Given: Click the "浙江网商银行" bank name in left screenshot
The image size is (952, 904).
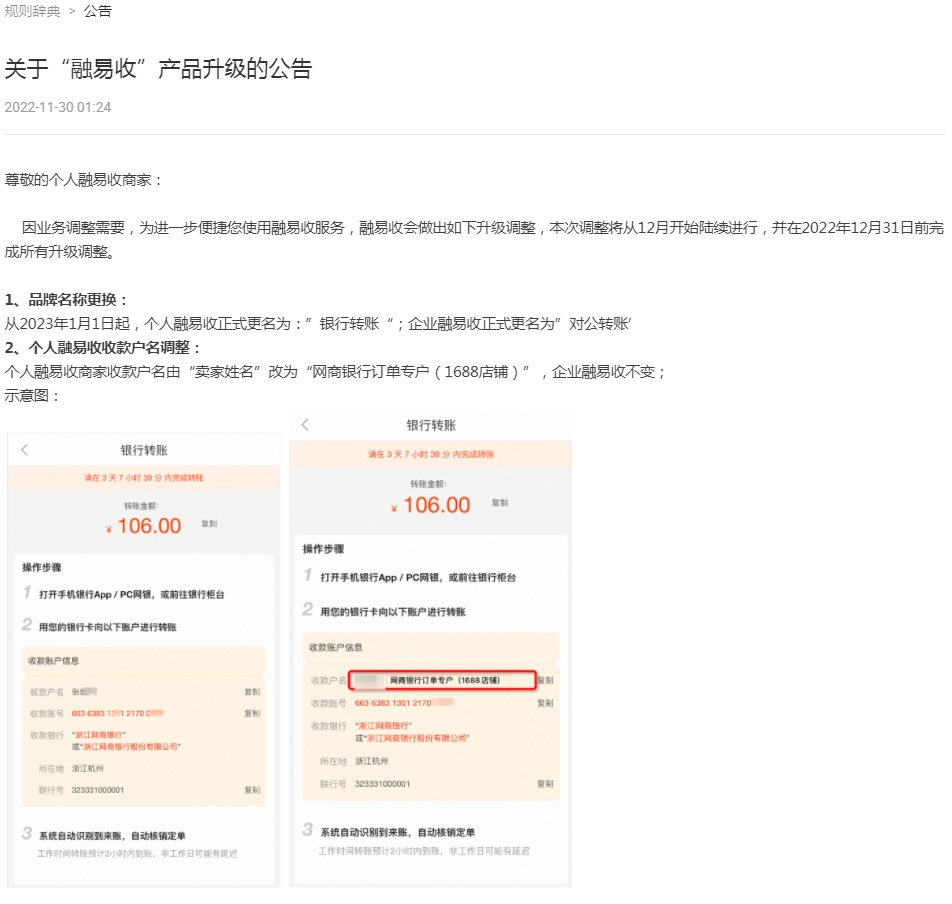Looking at the screenshot, I should 99,735.
